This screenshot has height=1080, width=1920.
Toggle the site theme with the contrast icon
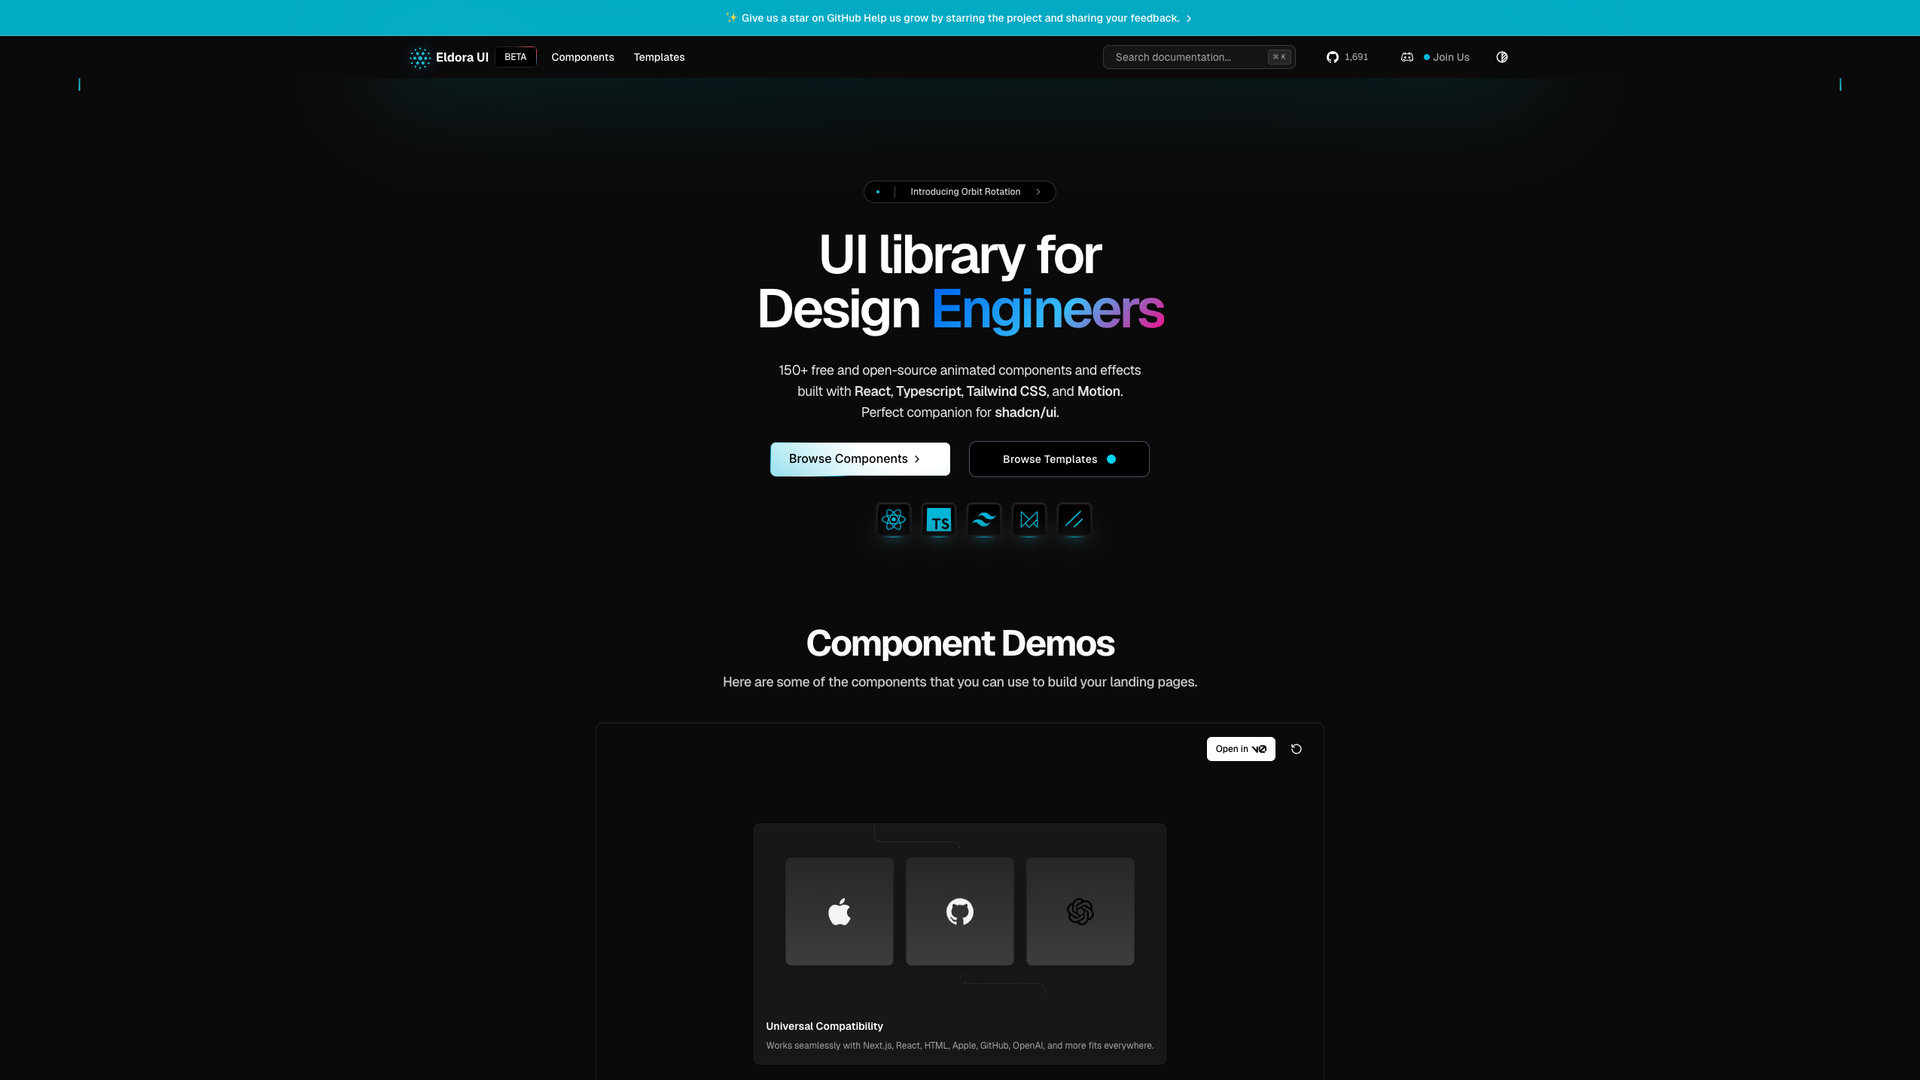1501,57
